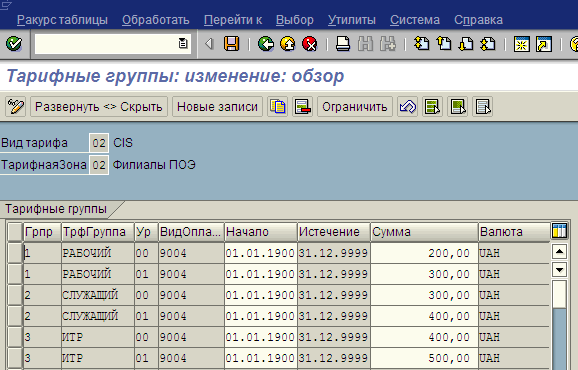Click ИТР cell in level 00 row
This screenshot has width=578, height=370.
point(98,337)
